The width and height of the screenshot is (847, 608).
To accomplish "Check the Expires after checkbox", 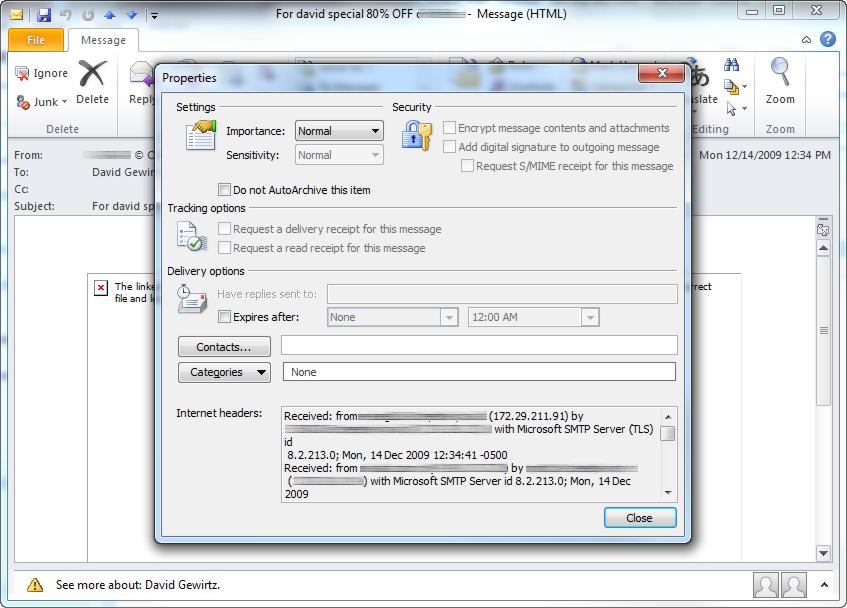I will (x=224, y=316).
